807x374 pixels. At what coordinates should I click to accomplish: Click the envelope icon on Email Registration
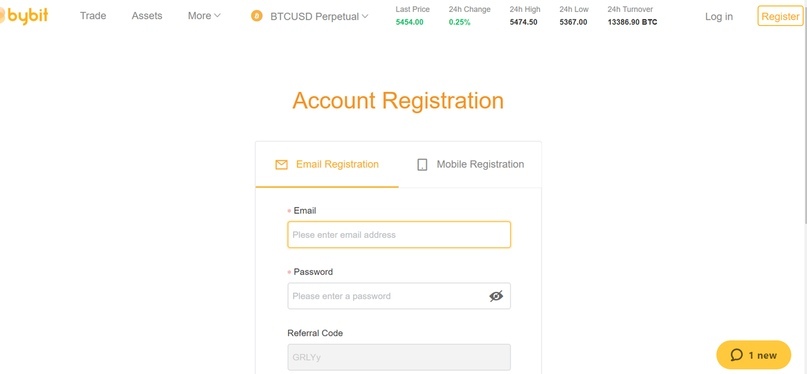coord(281,165)
